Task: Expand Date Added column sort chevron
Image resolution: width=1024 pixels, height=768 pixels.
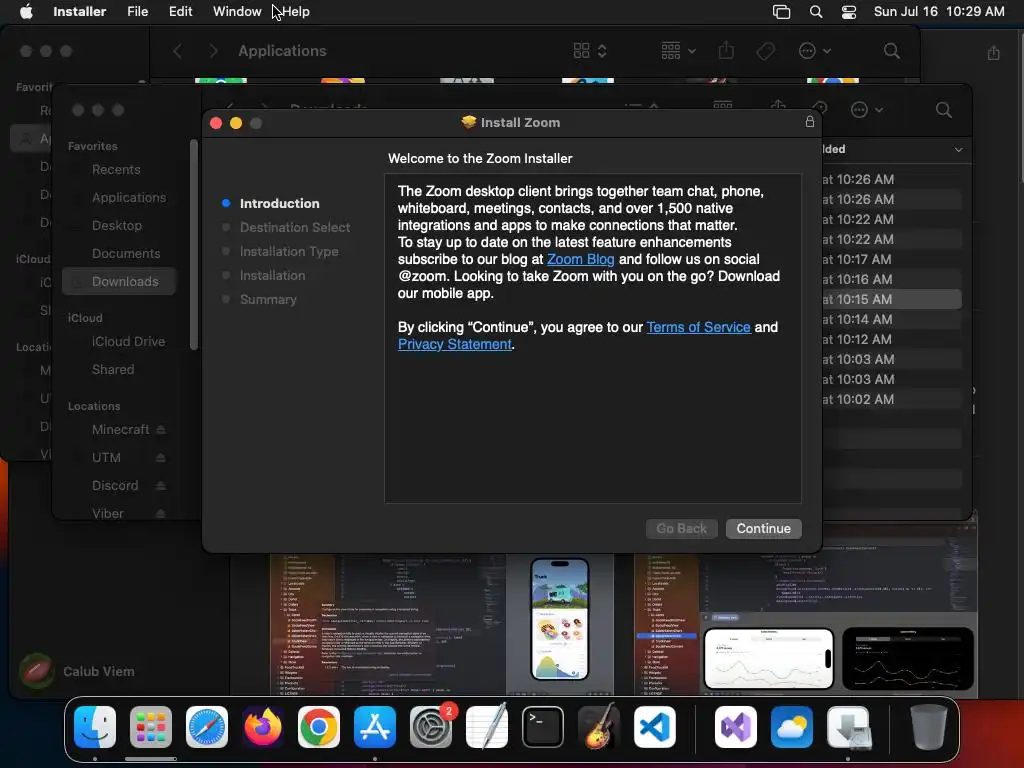Action: click(958, 150)
